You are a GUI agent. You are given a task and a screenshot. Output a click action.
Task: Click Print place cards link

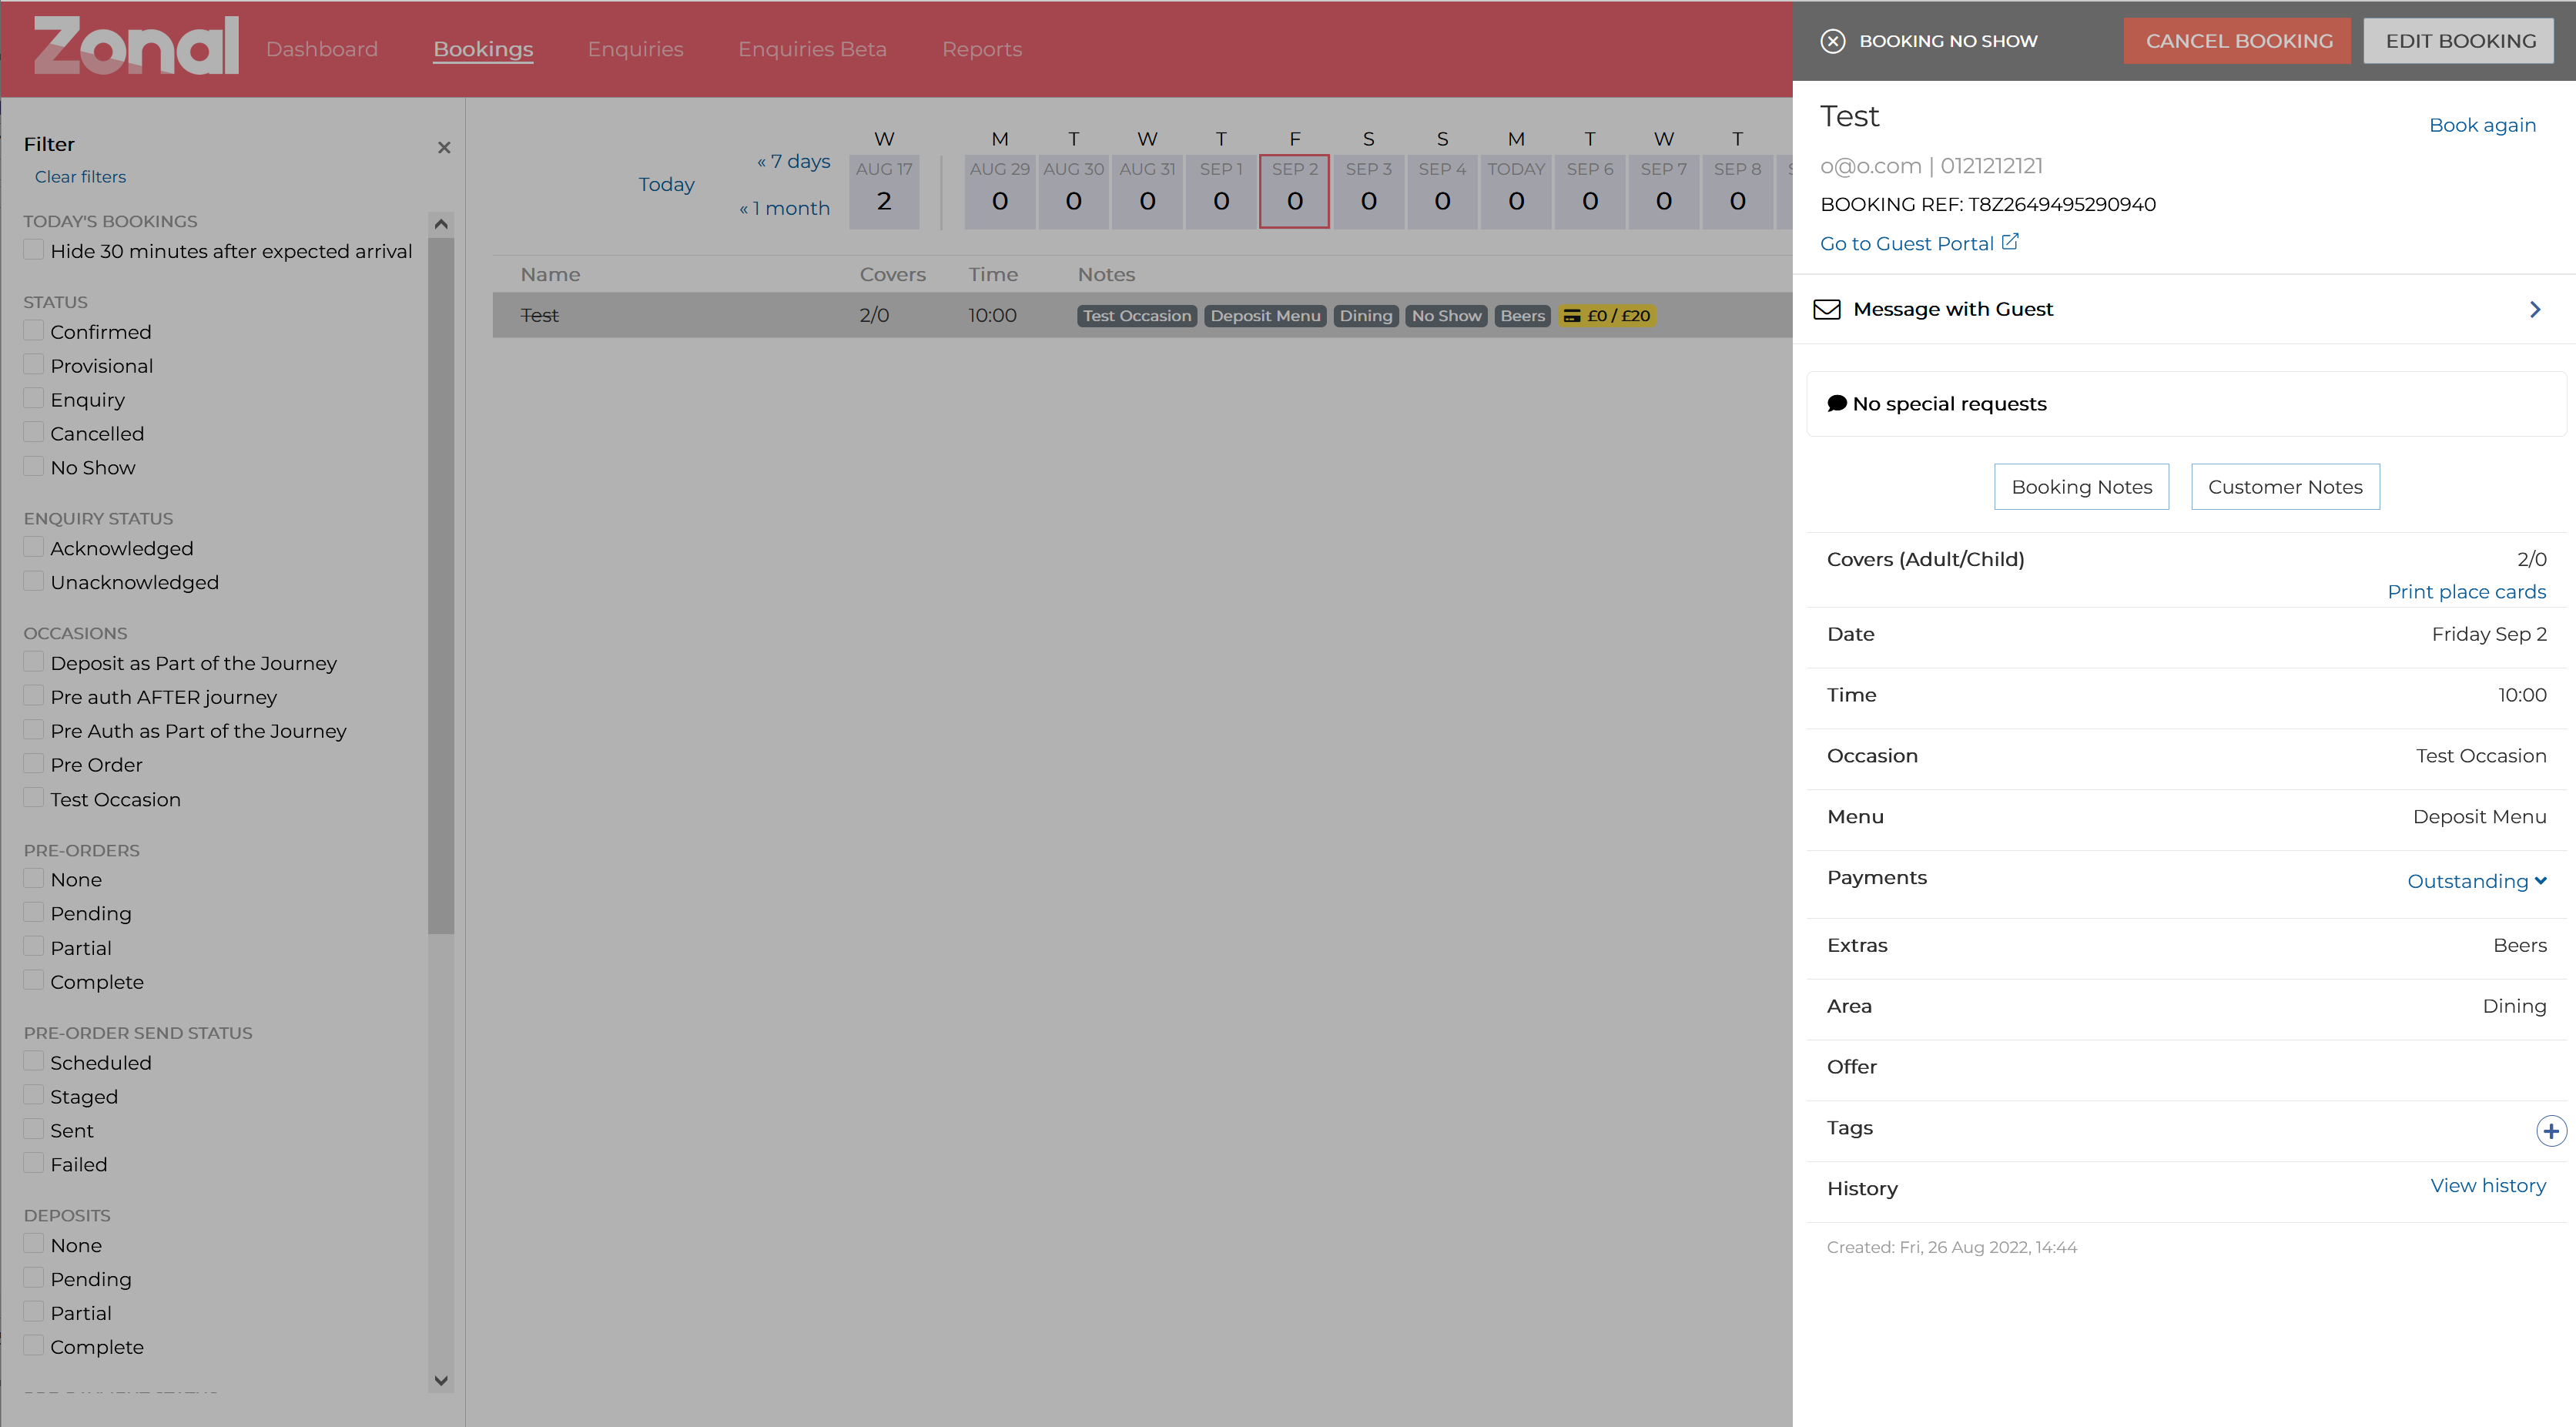2466,592
